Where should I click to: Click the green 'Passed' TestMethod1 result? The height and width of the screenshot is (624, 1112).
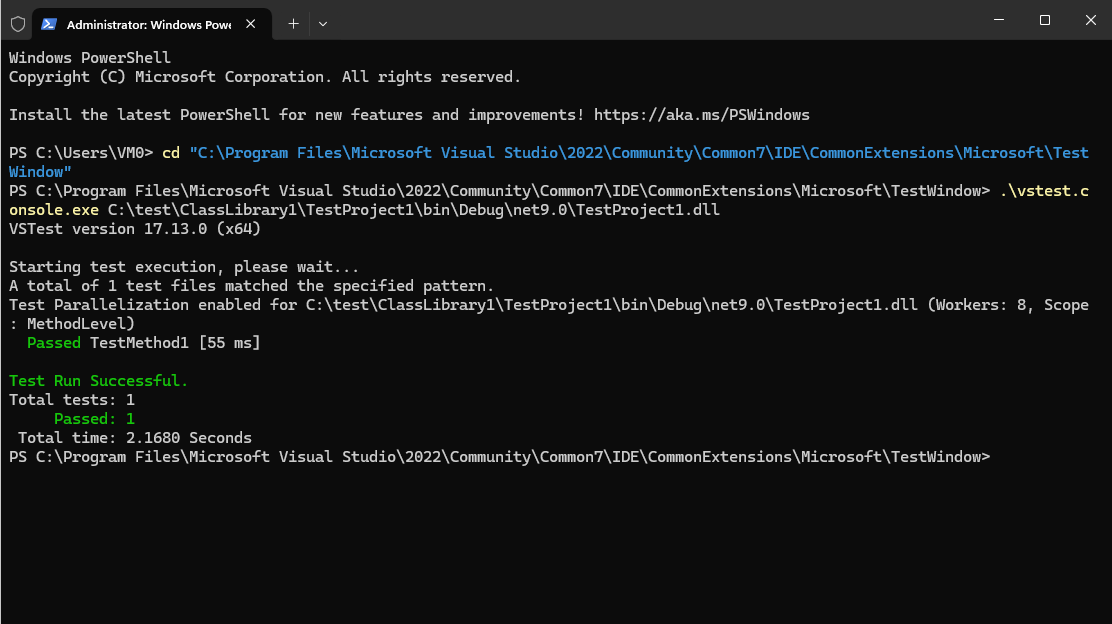53,343
